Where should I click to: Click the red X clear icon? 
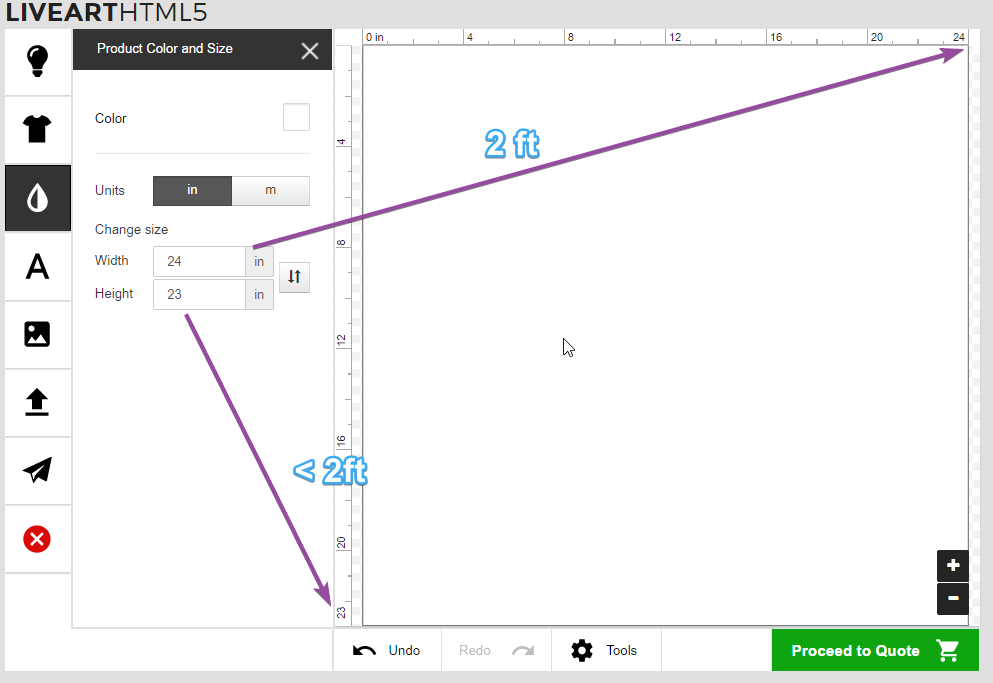click(x=37, y=539)
